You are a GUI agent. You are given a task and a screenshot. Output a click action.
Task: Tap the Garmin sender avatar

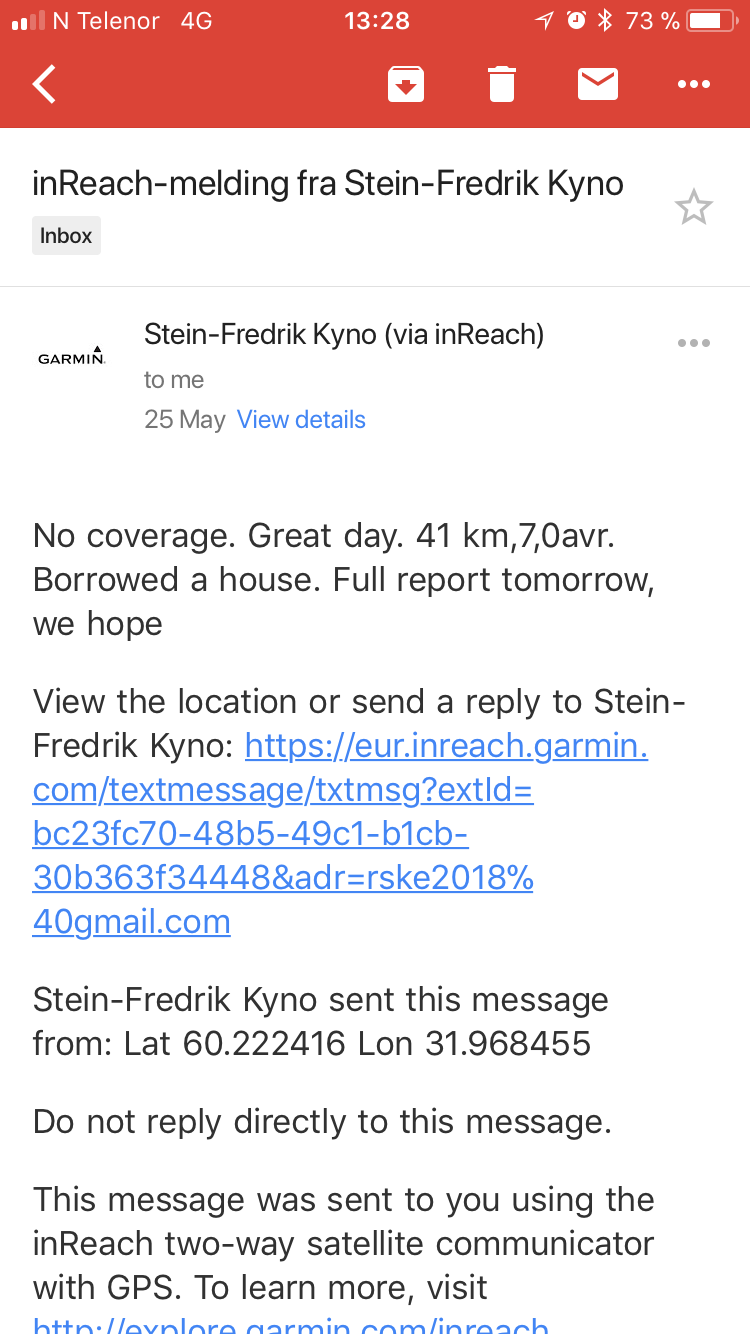(72, 357)
